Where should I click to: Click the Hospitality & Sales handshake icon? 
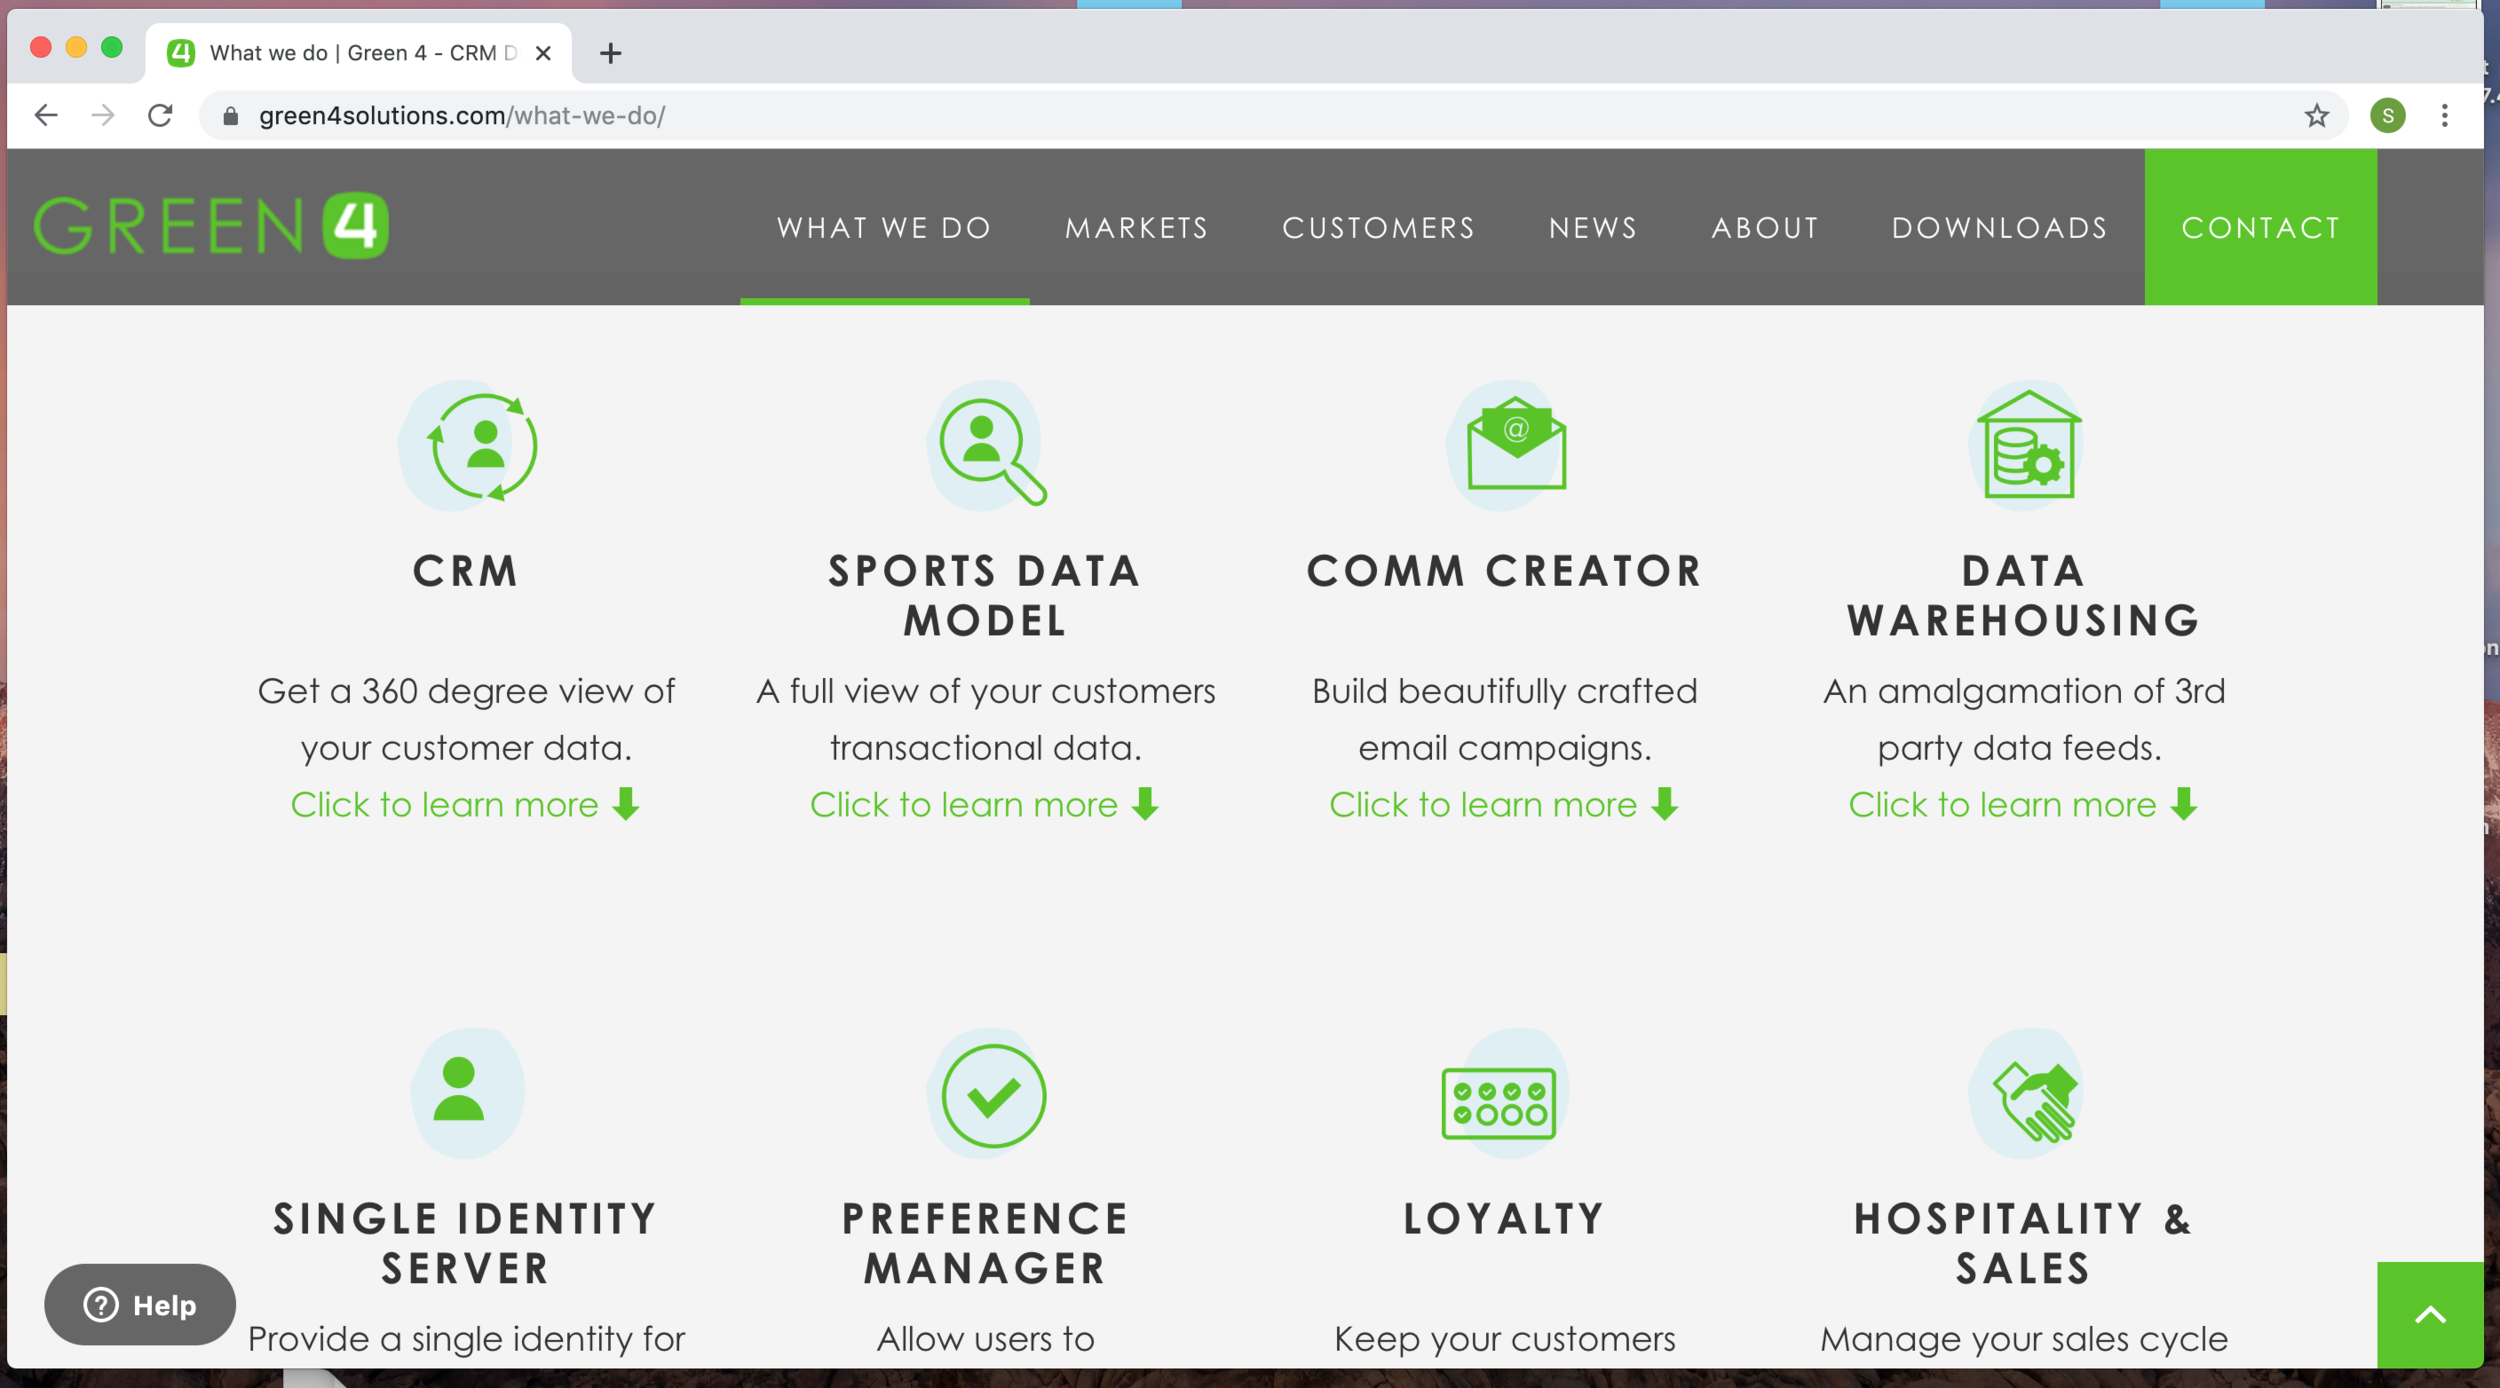pyautogui.click(x=2034, y=1101)
